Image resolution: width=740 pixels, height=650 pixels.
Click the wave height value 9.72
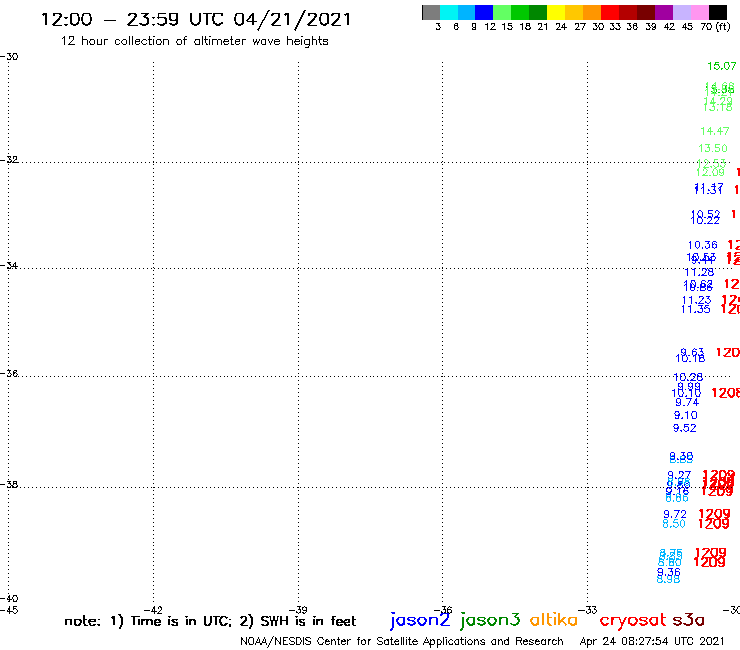tap(675, 514)
